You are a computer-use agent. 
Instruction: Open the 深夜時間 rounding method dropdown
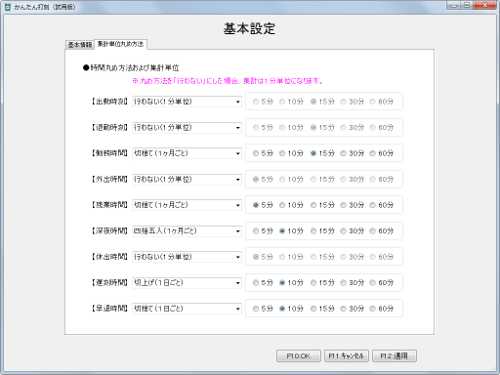point(187,231)
